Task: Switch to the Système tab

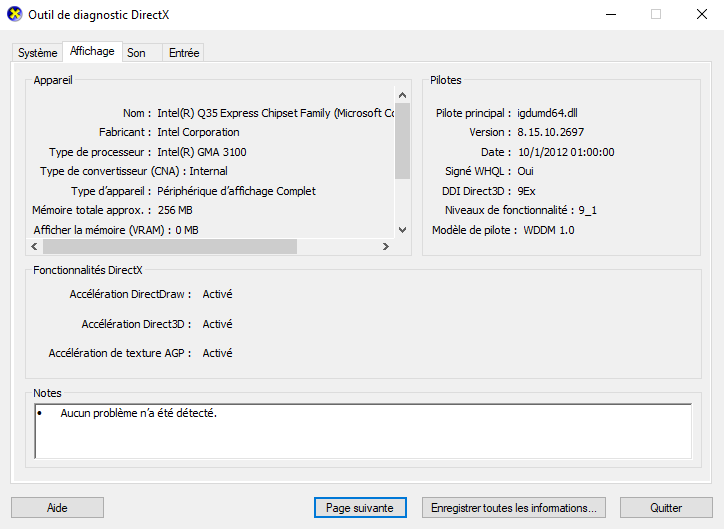Action: [x=37, y=53]
